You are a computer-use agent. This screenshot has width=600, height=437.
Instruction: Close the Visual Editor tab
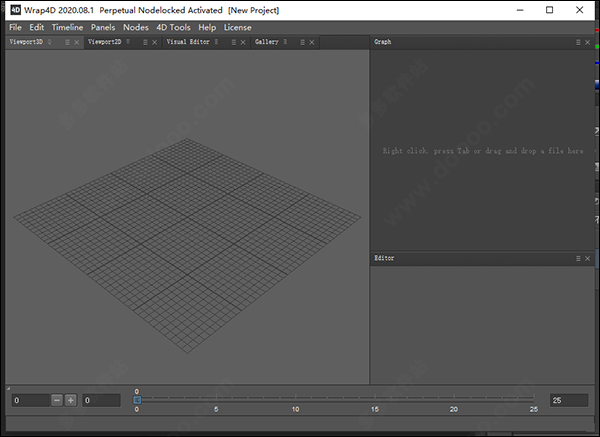click(243, 42)
